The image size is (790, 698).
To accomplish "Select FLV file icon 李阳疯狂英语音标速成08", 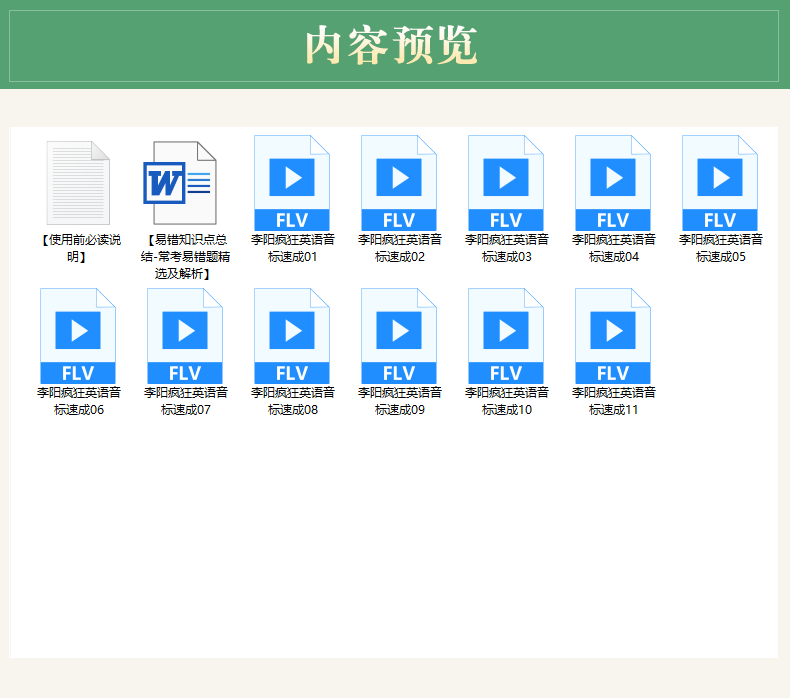I will (292, 336).
